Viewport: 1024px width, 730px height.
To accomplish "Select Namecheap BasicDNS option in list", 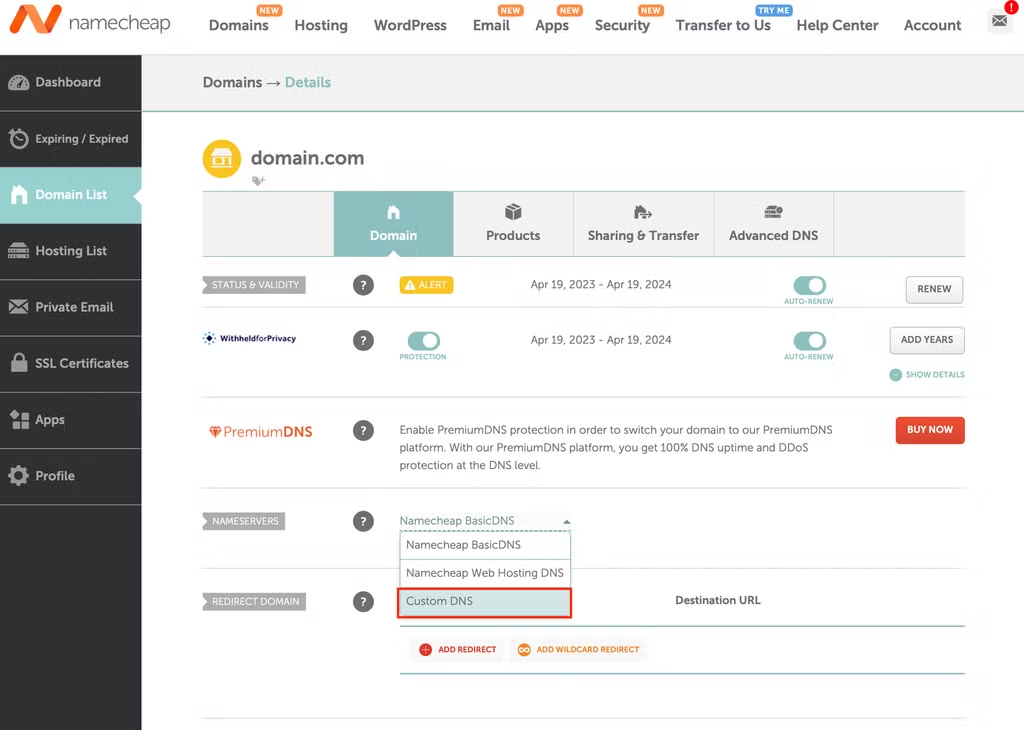I will [485, 545].
